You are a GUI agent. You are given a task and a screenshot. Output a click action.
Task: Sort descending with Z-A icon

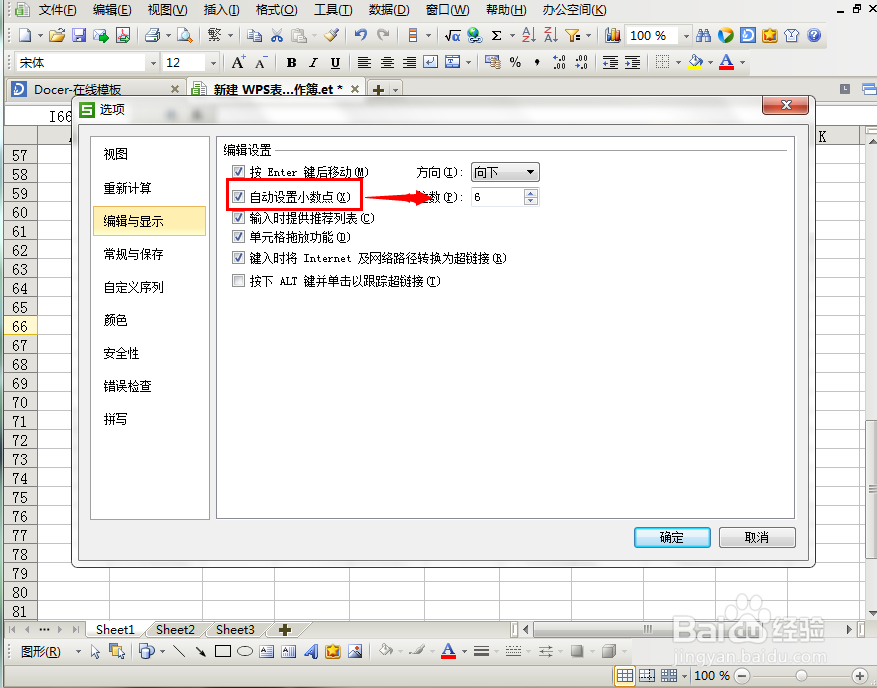(551, 35)
